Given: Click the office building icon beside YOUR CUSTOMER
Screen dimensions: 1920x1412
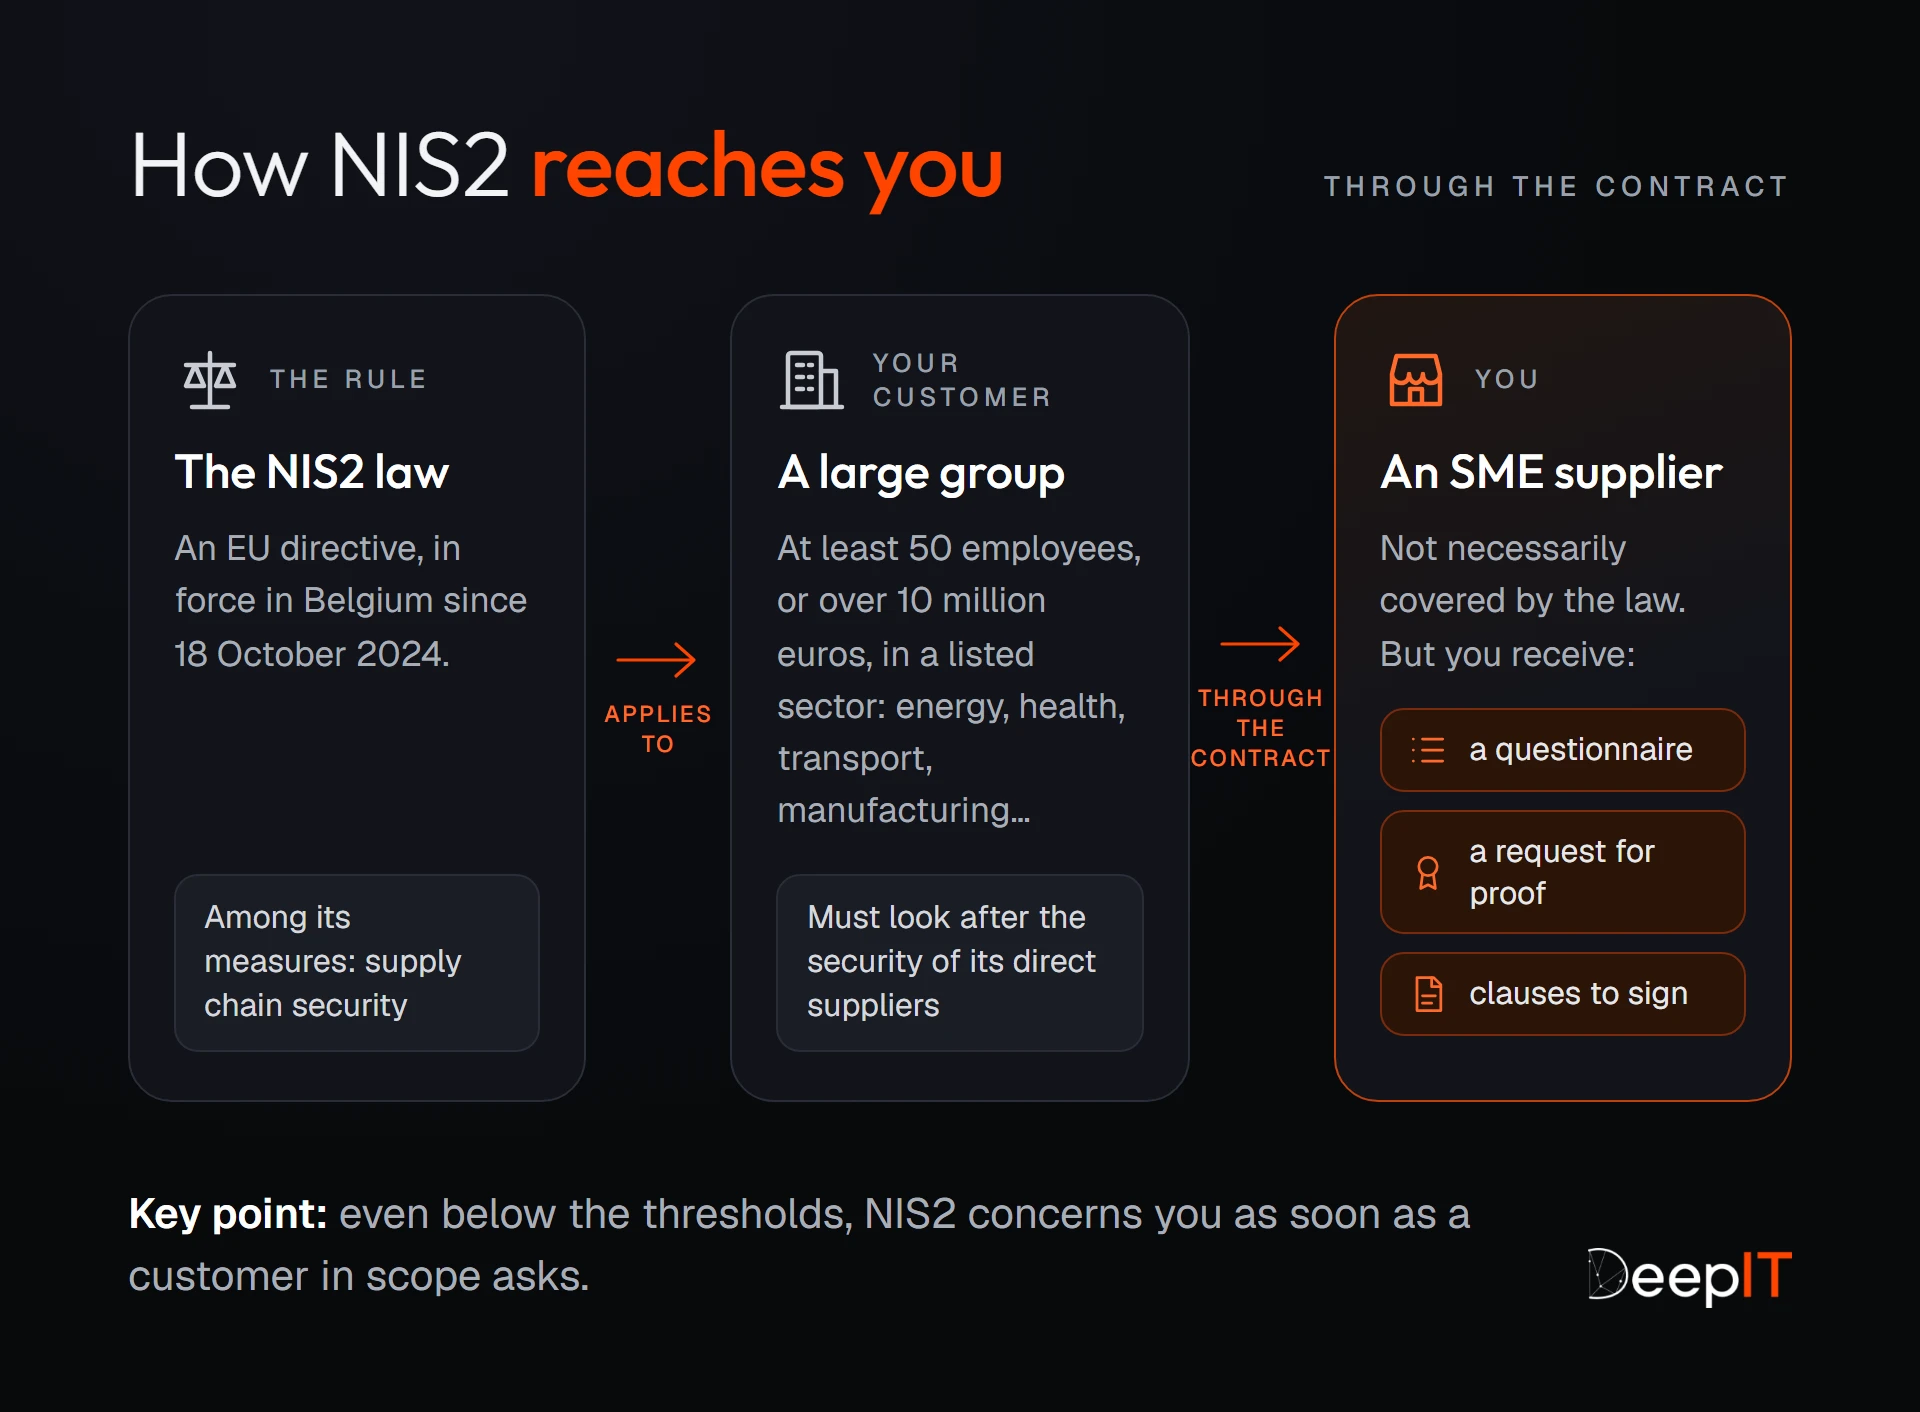Looking at the screenshot, I should (811, 380).
